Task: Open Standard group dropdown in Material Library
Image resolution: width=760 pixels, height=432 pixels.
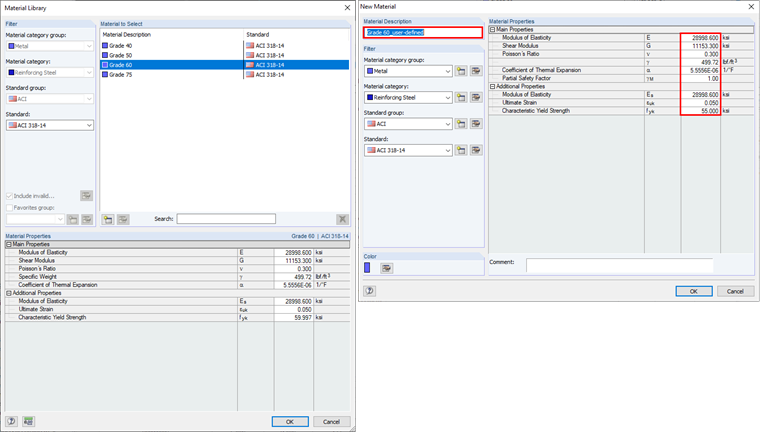Action: click(50, 99)
